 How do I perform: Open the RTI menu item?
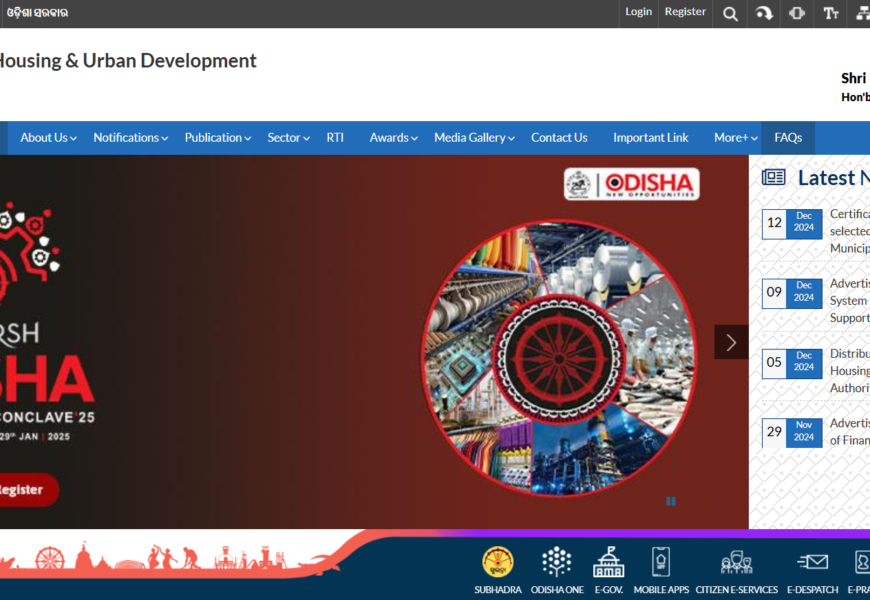pos(335,138)
